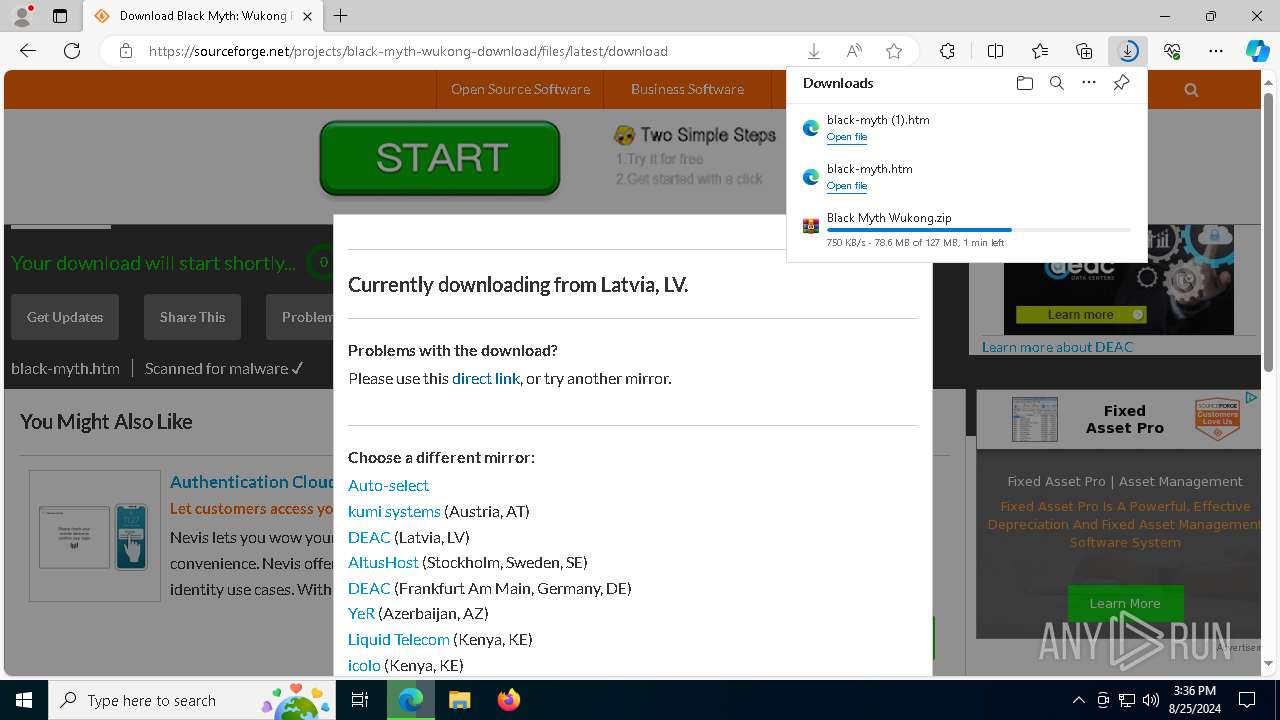Click the Get Updates button
The width and height of the screenshot is (1280, 720).
(65, 317)
